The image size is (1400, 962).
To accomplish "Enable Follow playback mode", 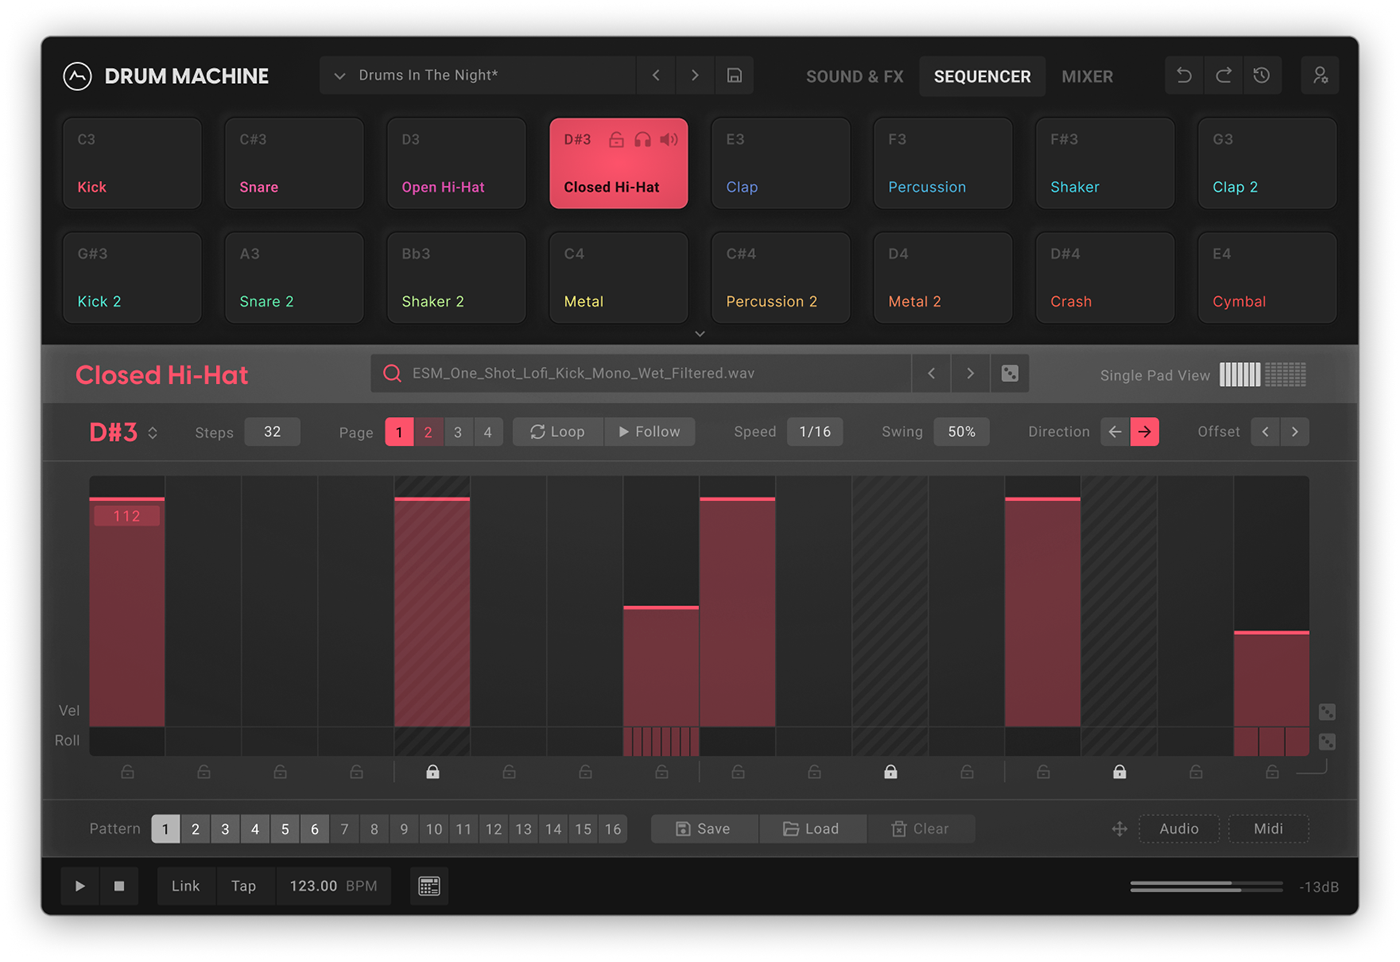I will click(650, 431).
